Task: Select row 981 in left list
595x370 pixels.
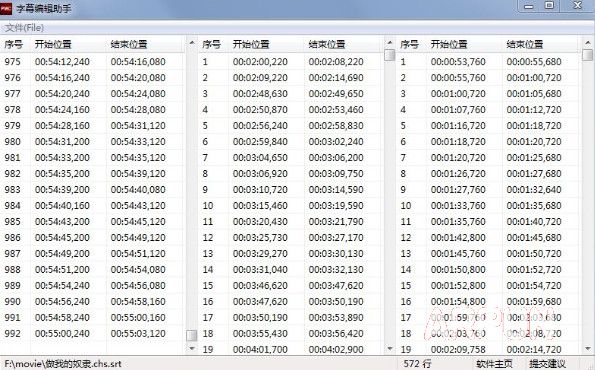Action: pyautogui.click(x=93, y=157)
